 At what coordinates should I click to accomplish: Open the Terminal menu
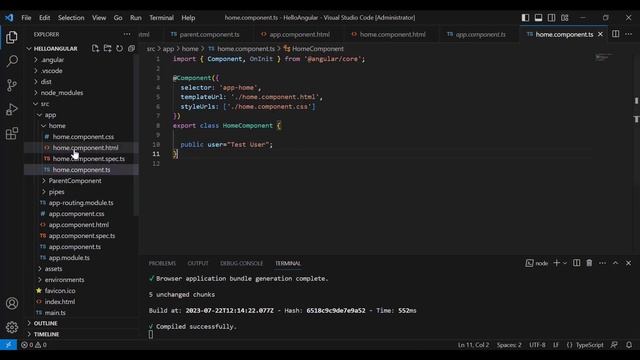tap(161, 18)
